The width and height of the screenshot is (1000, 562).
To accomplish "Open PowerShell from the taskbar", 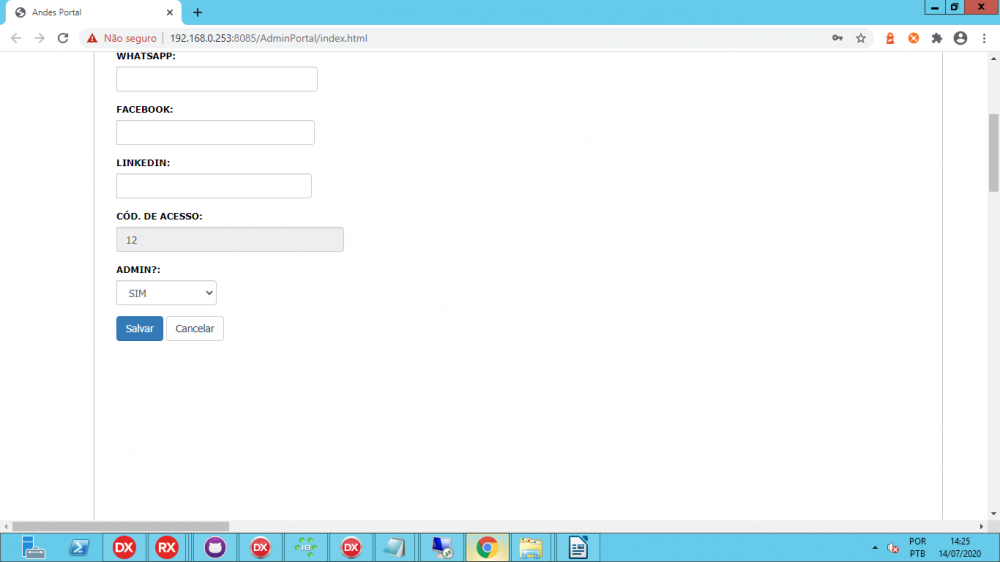I will click(x=79, y=547).
